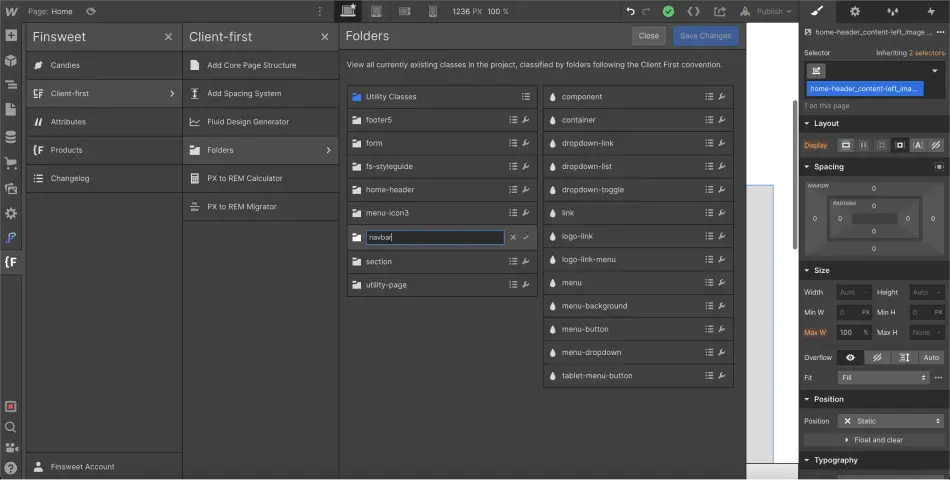
Task: Open Candies in Finsweet menu
Action: coord(104,65)
